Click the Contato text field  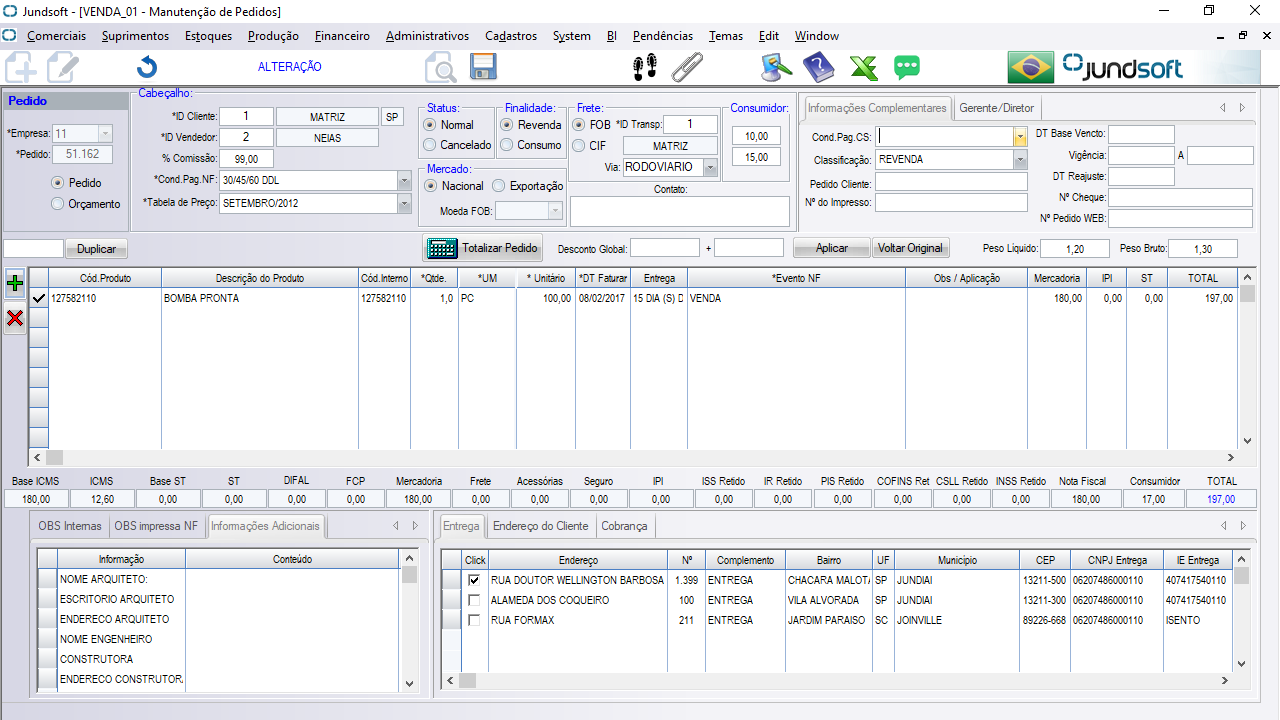680,212
